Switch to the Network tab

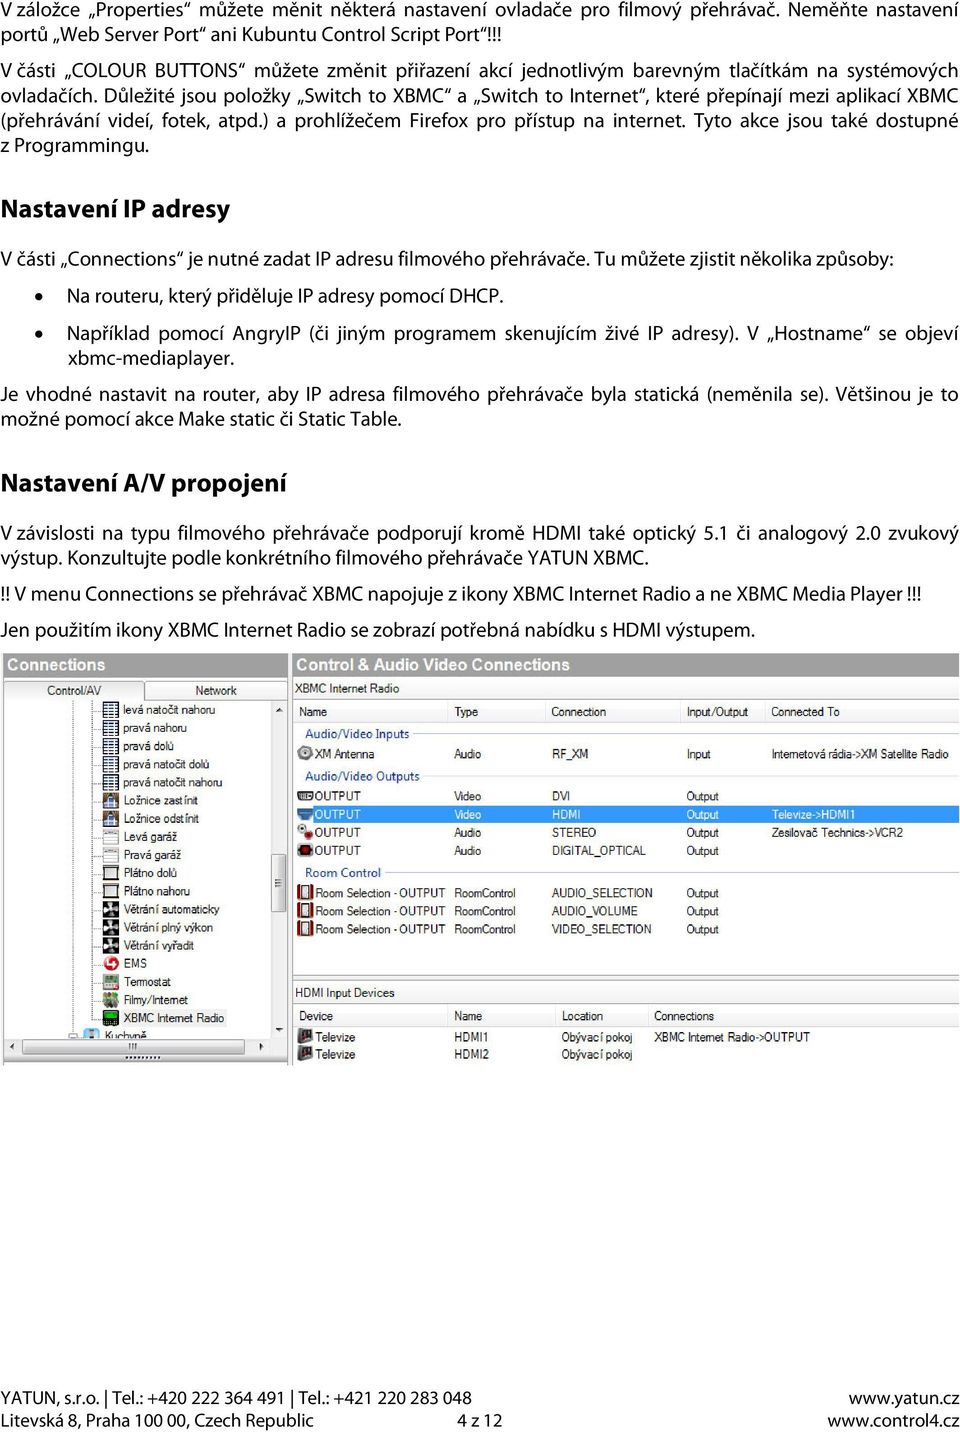click(x=215, y=690)
